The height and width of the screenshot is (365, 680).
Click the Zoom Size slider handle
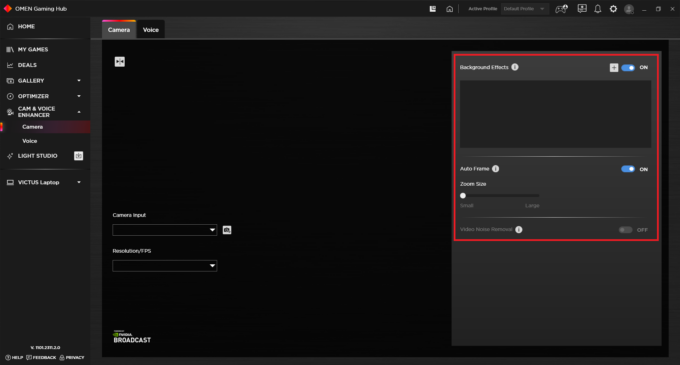pyautogui.click(x=463, y=196)
